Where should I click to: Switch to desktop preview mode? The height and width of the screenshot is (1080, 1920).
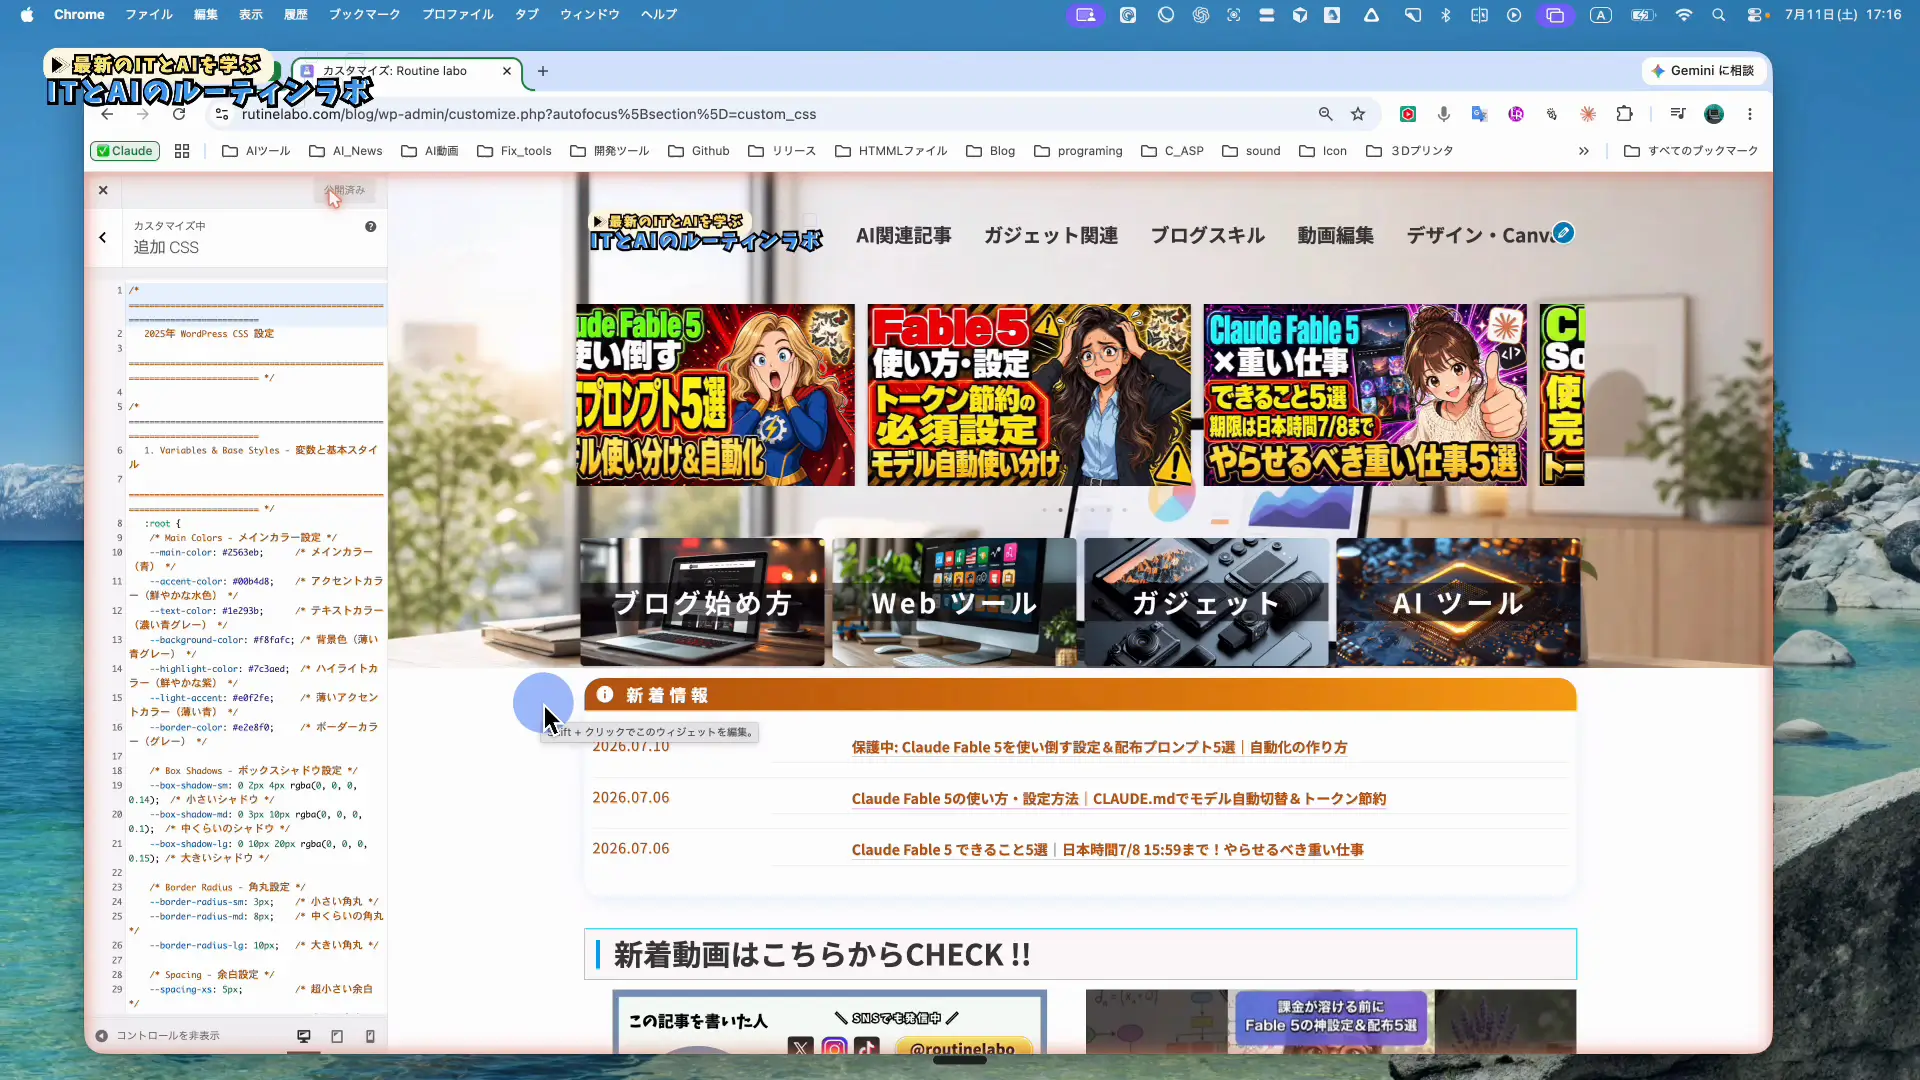pyautogui.click(x=304, y=1037)
